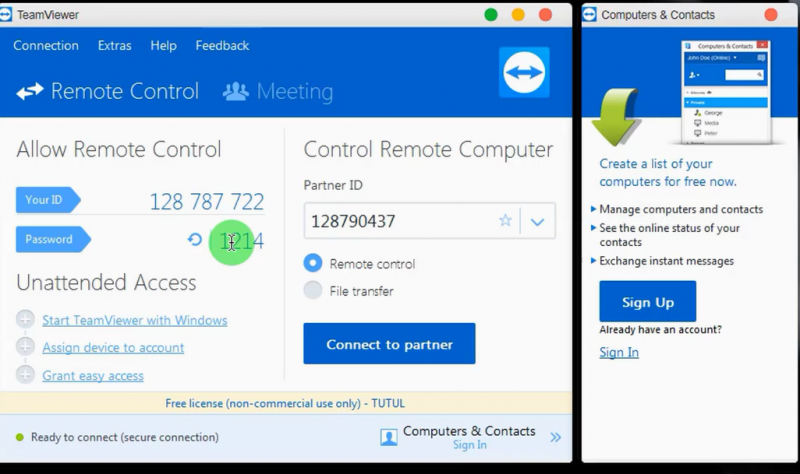Click Sign In under Computers & Contacts bar
This screenshot has width=800, height=474.
[x=469, y=445]
